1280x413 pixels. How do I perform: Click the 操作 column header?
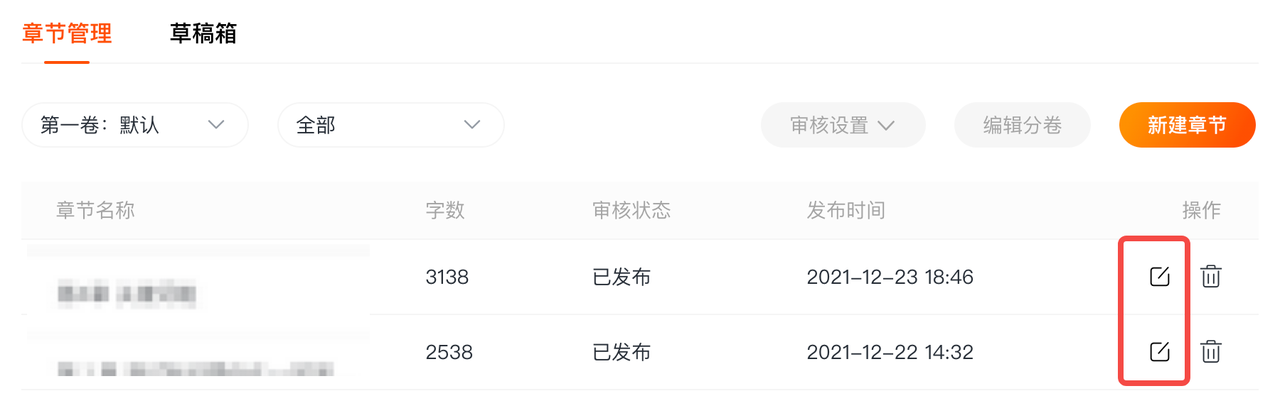1201,211
